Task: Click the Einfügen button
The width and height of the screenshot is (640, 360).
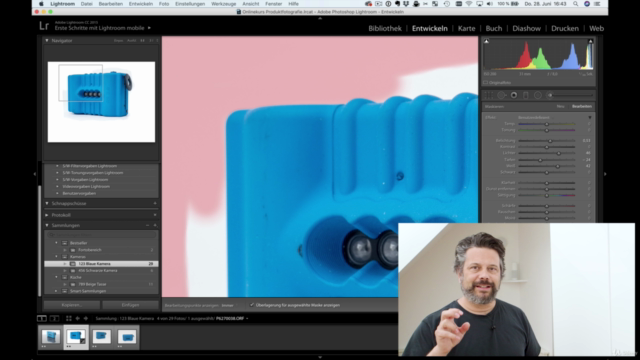Action: point(130,305)
